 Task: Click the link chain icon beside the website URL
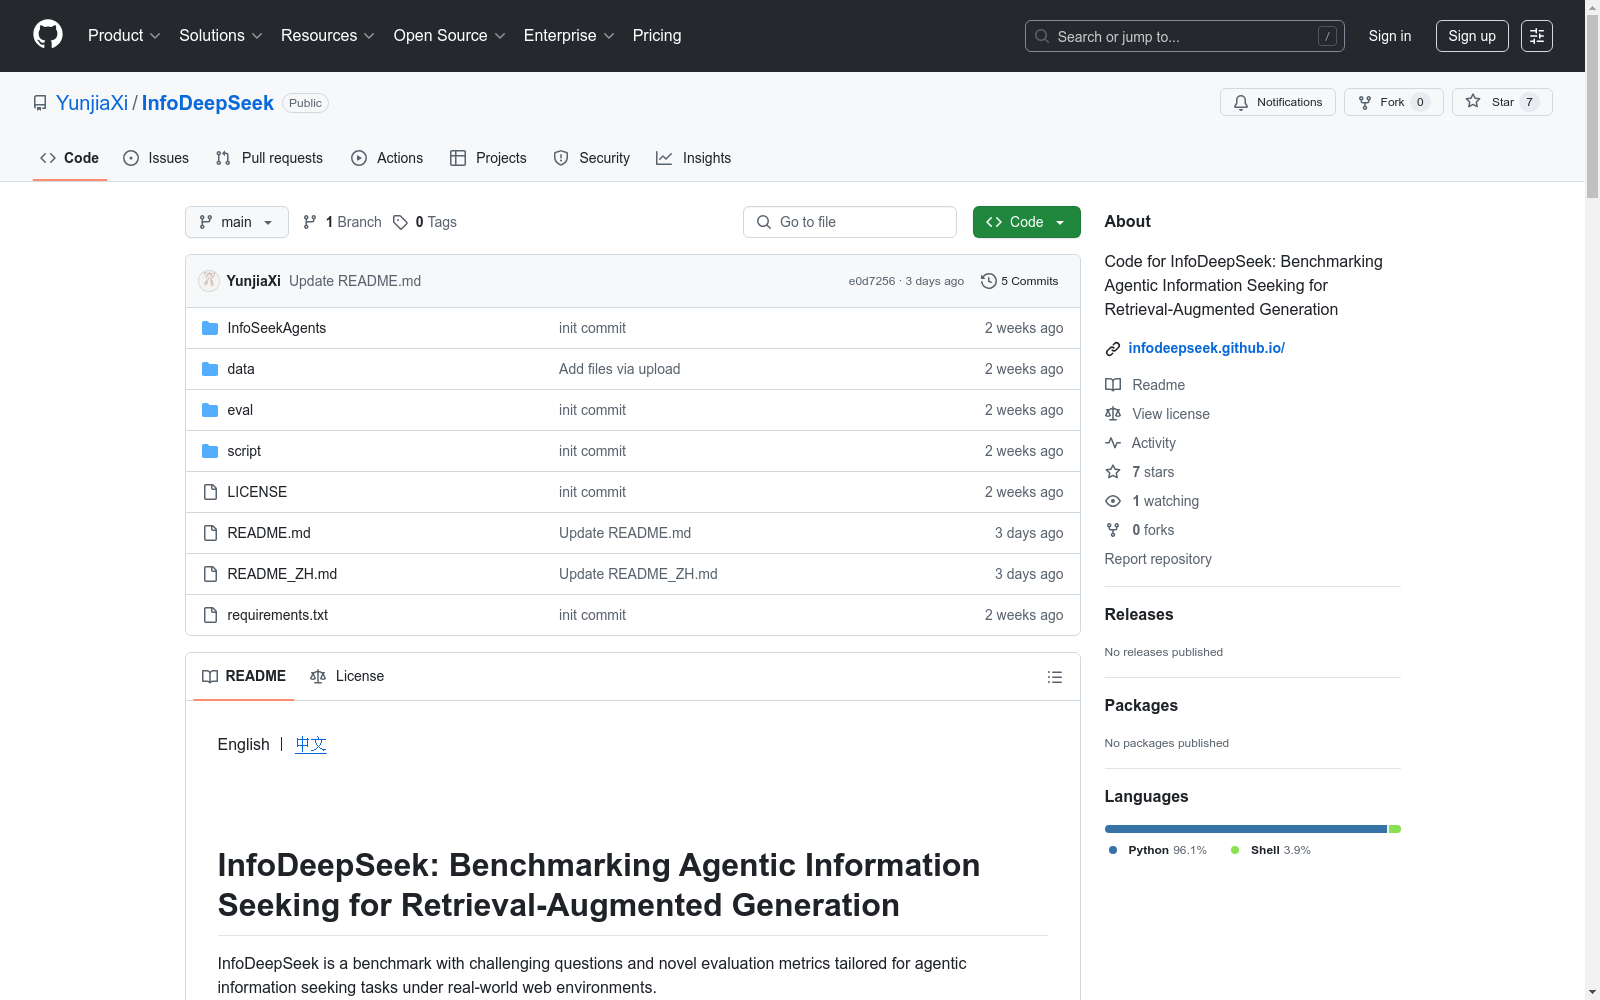point(1113,349)
